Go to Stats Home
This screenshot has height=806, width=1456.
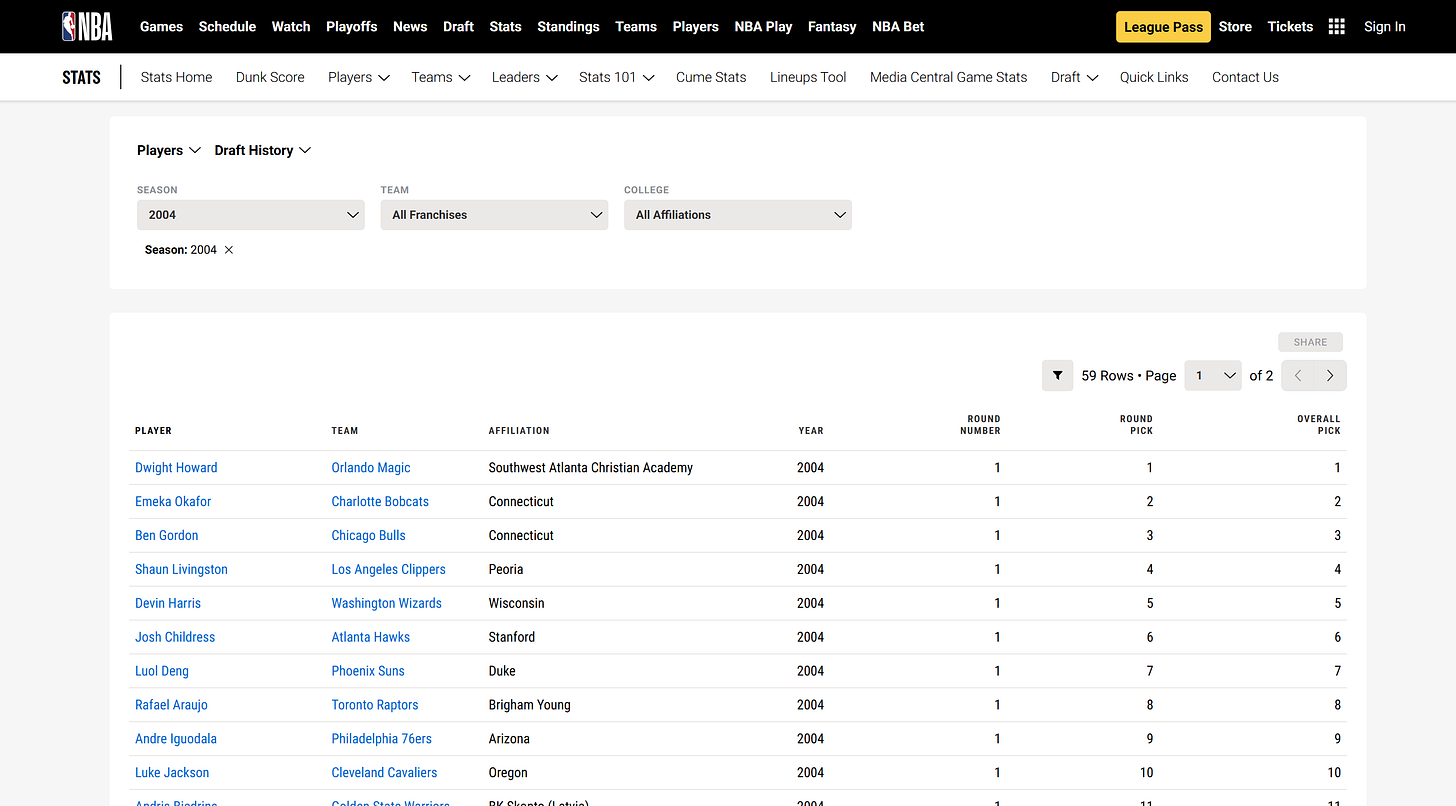pos(176,77)
